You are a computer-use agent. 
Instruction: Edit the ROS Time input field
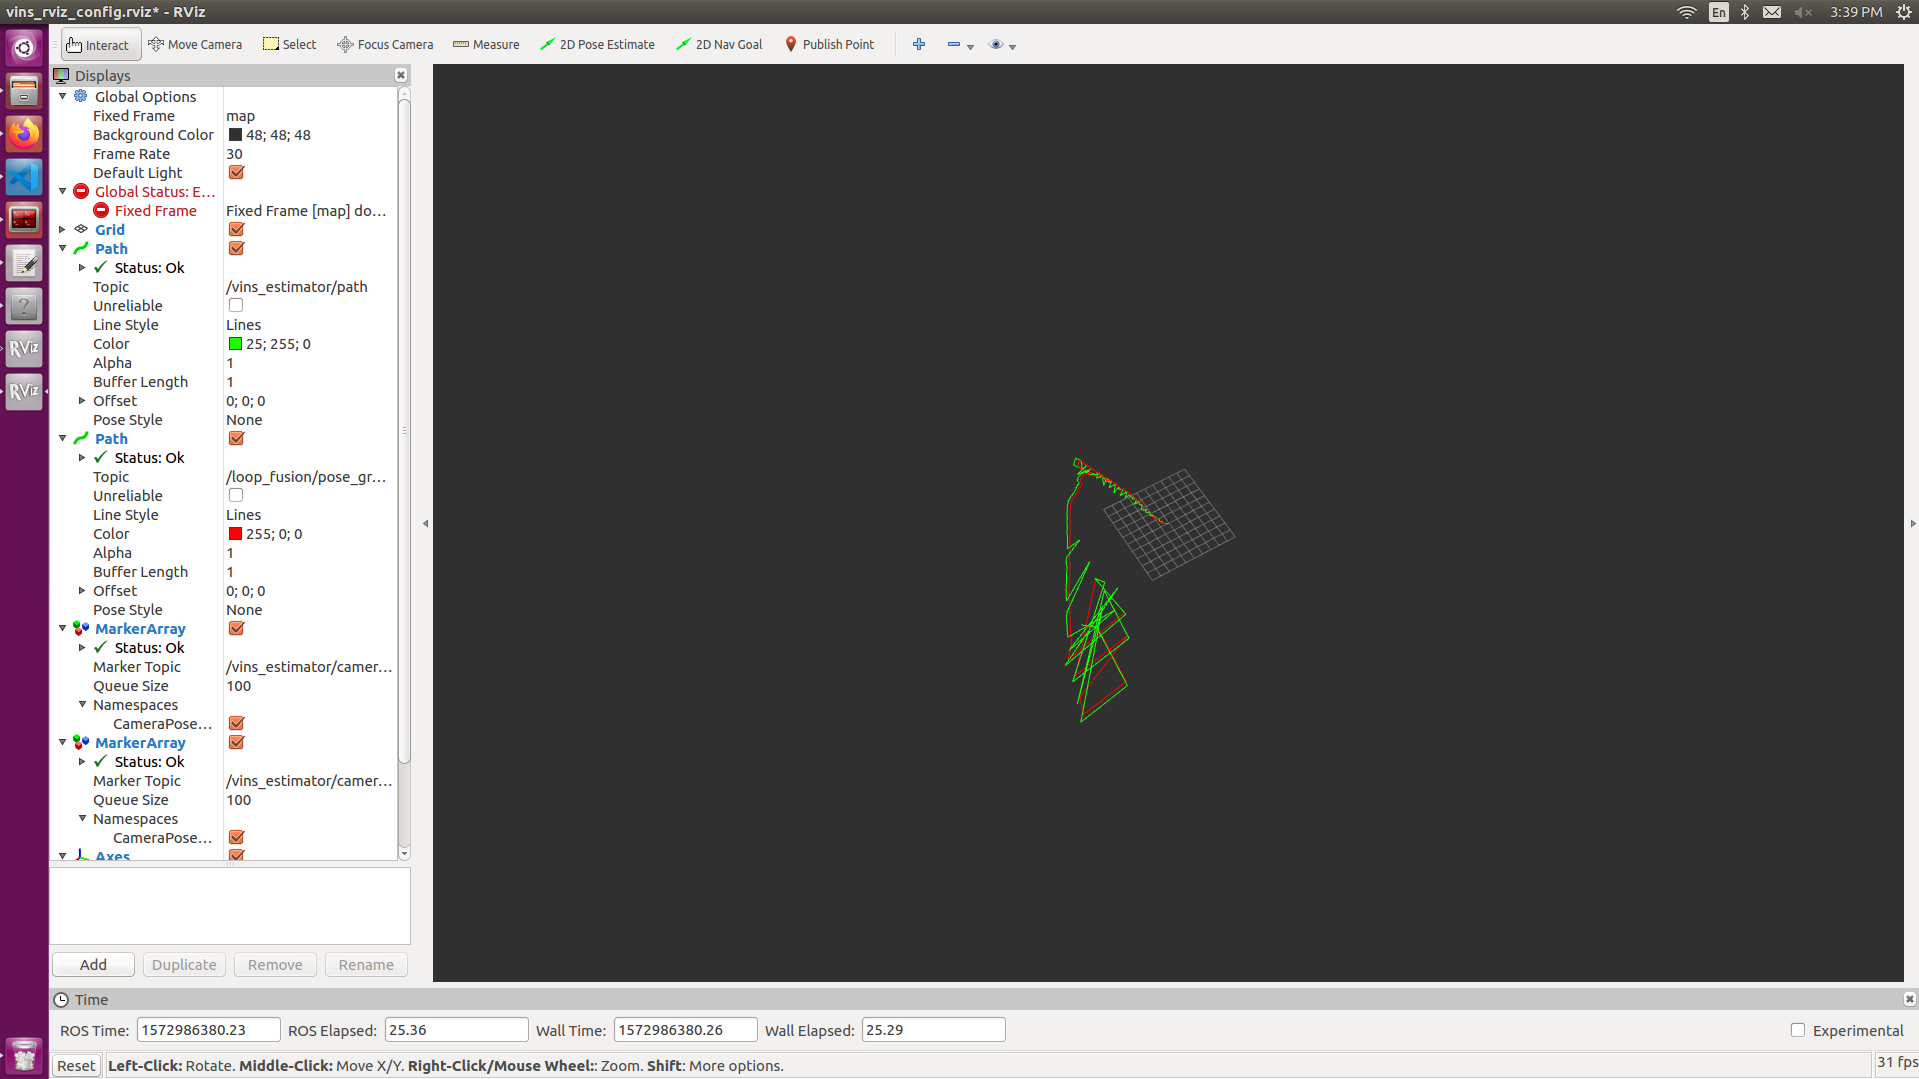[207, 1029]
